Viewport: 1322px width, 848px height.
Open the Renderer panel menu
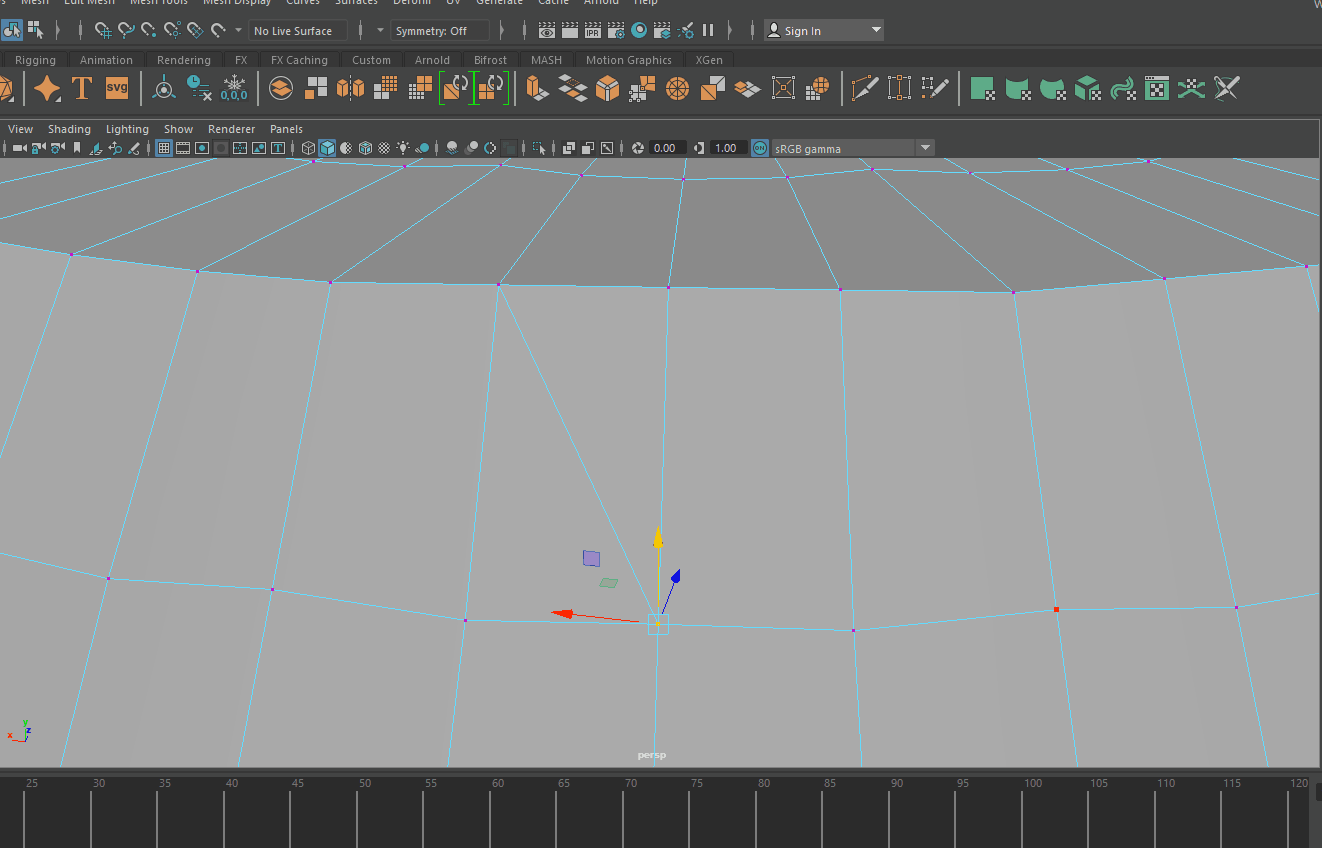pos(232,129)
